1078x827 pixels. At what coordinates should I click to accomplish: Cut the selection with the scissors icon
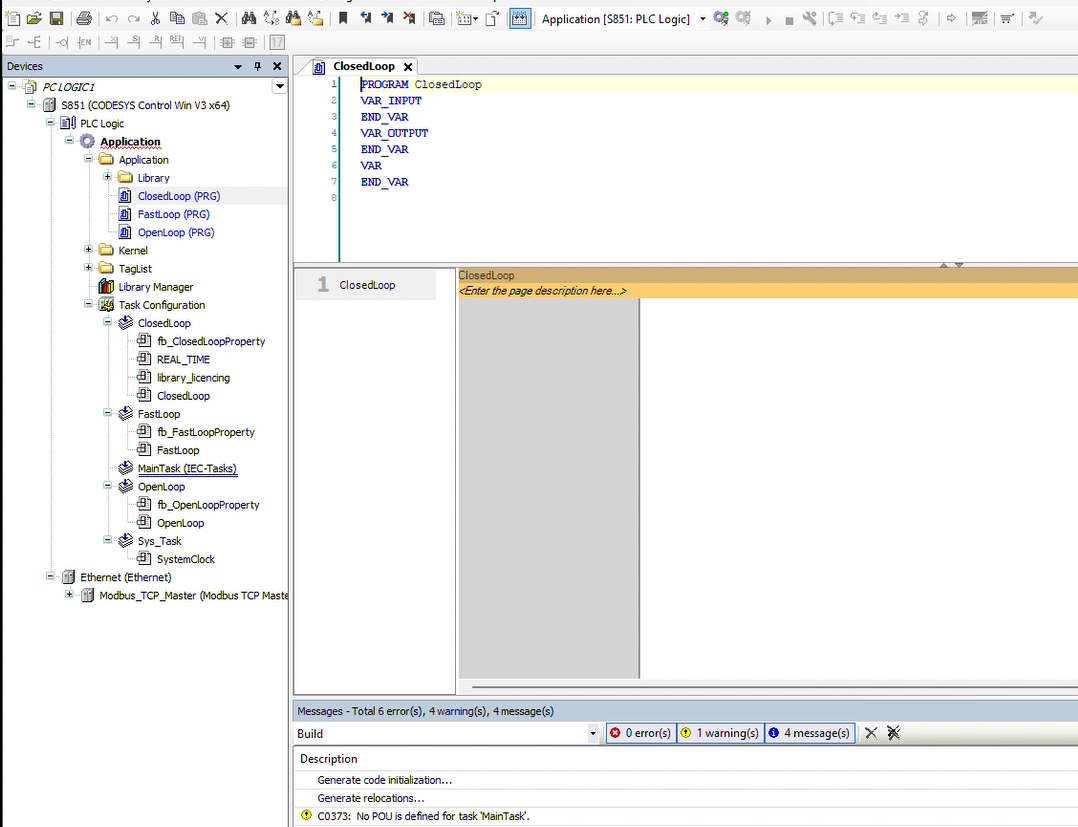[x=155, y=19]
